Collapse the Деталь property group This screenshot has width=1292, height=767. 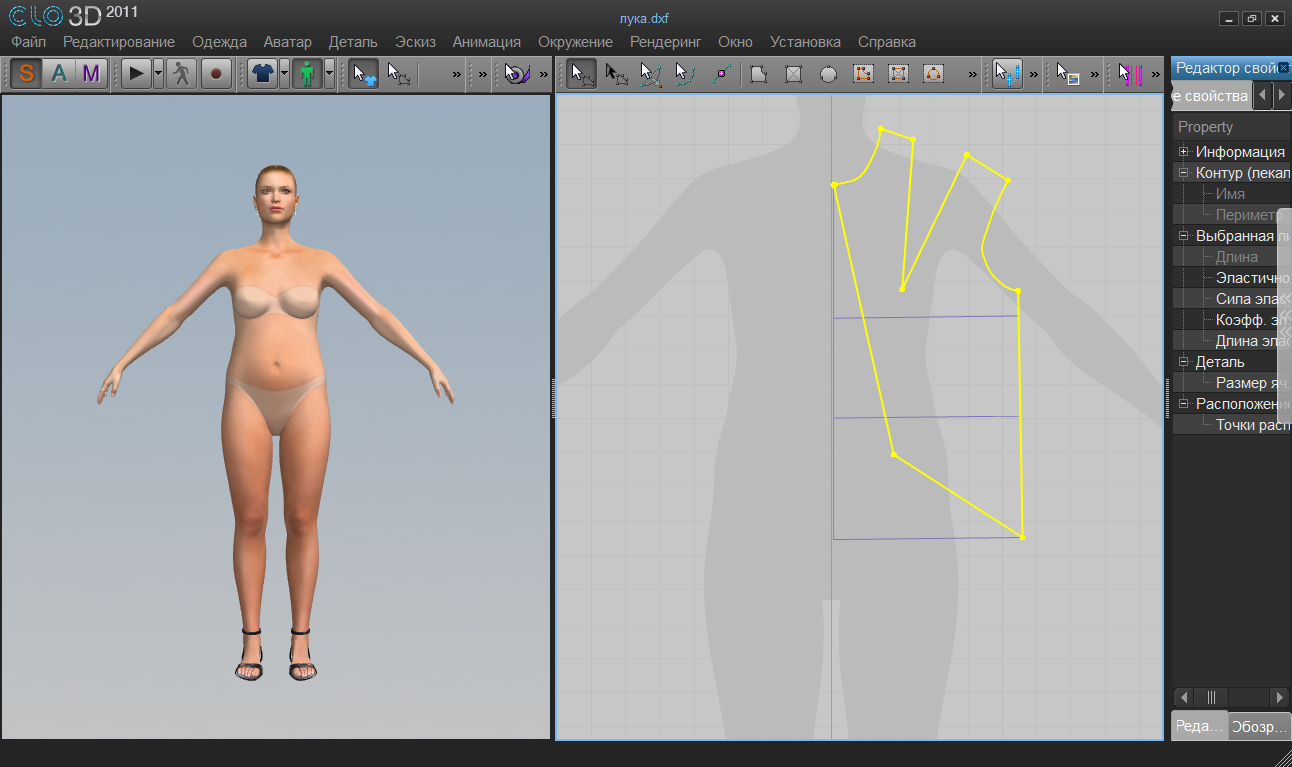tap(1184, 362)
